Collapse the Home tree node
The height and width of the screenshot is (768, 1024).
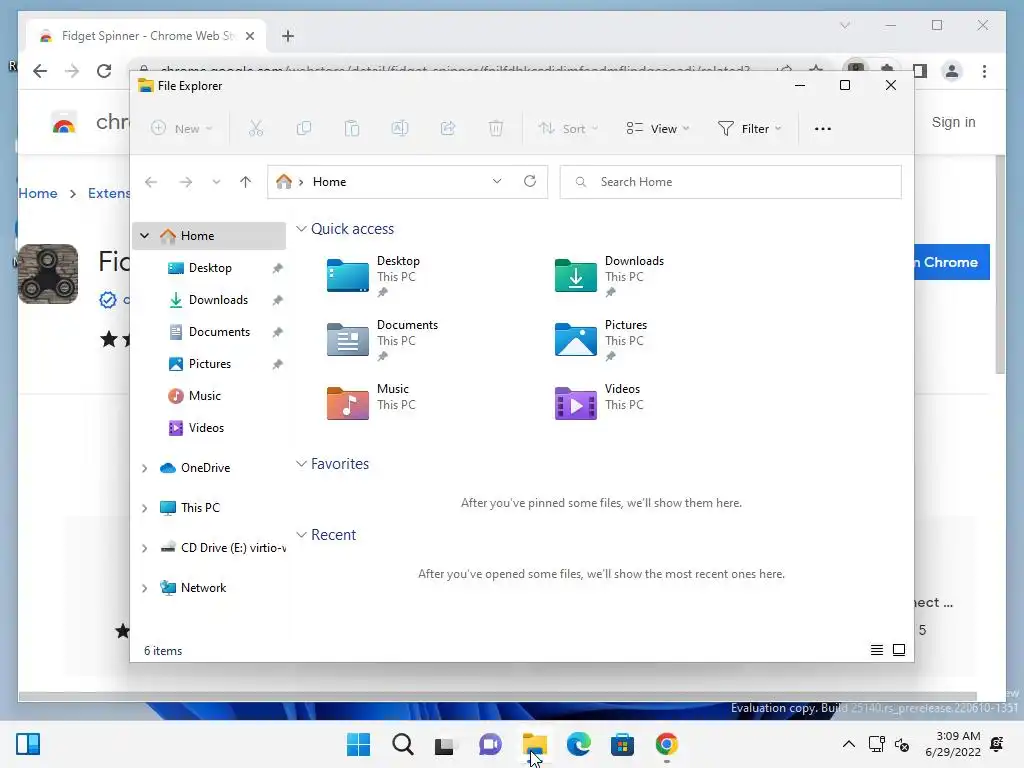(145, 236)
